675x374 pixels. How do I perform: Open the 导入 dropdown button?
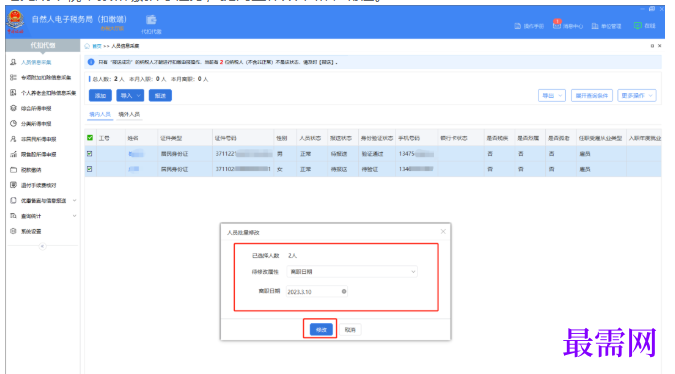pyautogui.click(x=130, y=96)
